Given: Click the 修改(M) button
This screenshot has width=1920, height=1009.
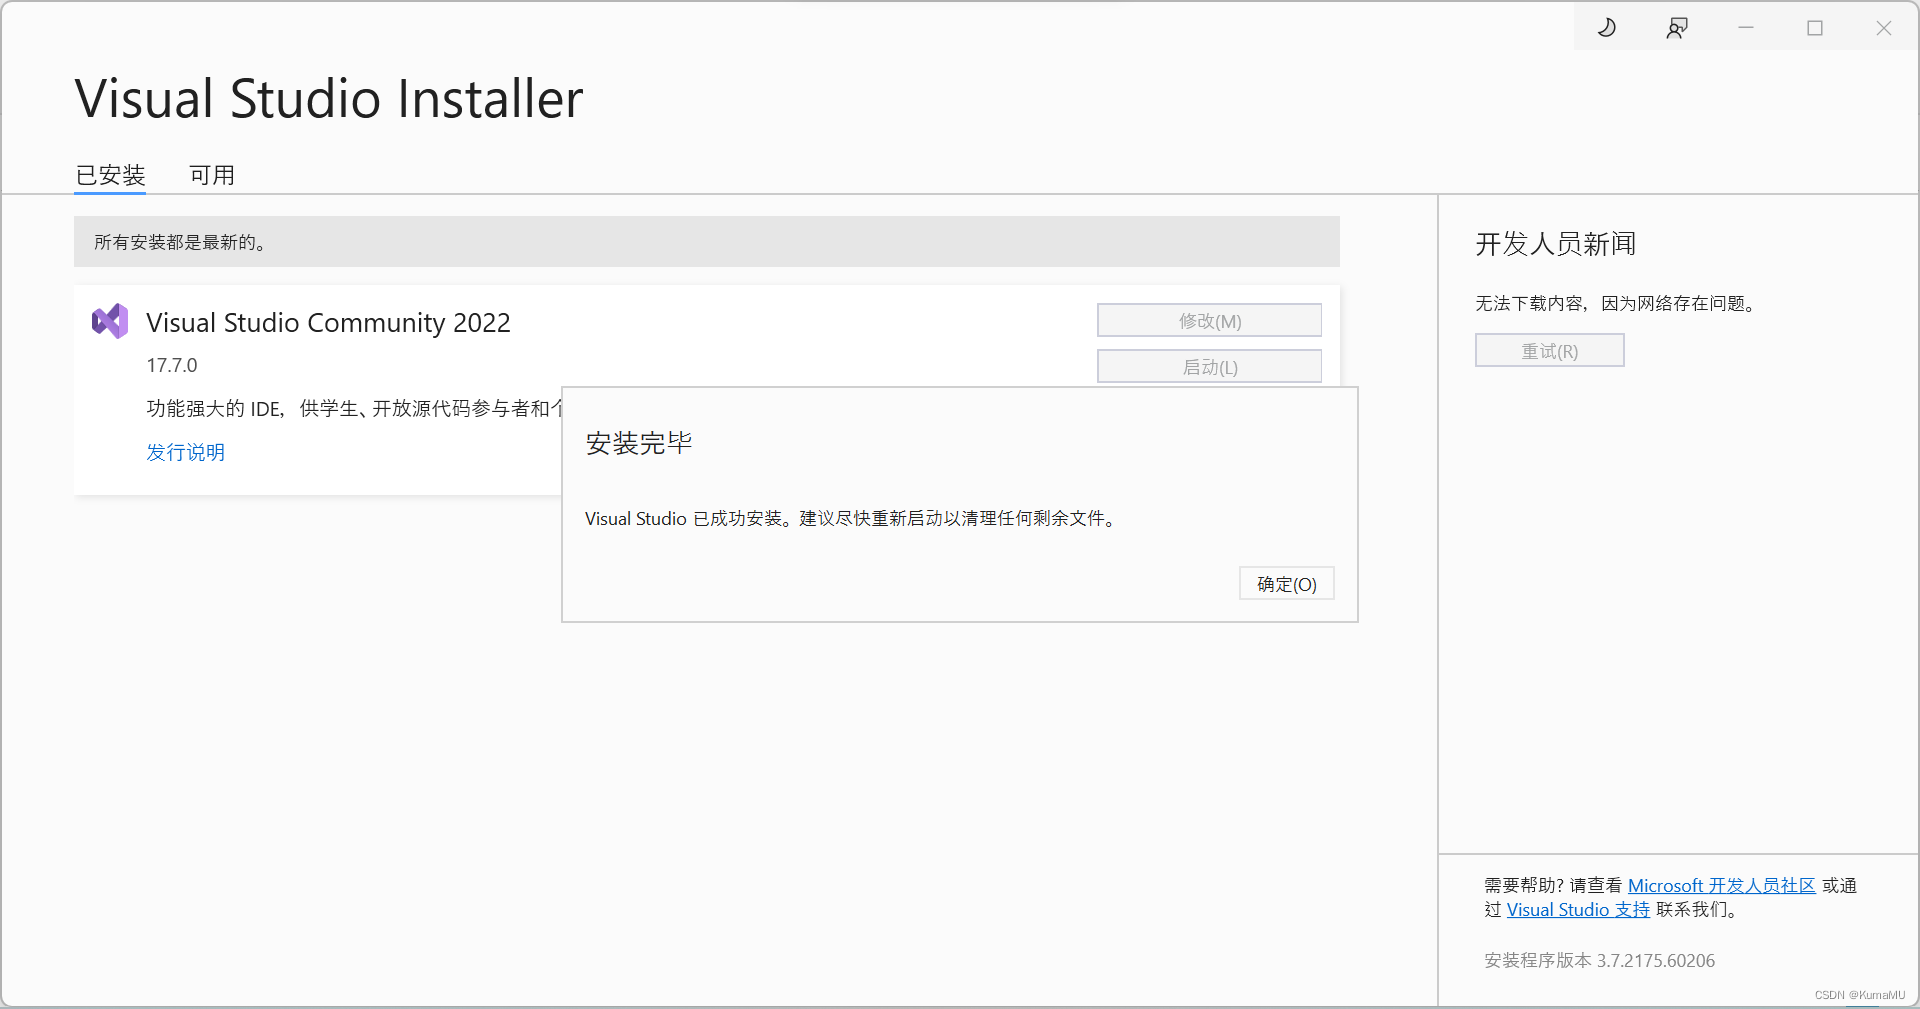Looking at the screenshot, I should (1209, 321).
